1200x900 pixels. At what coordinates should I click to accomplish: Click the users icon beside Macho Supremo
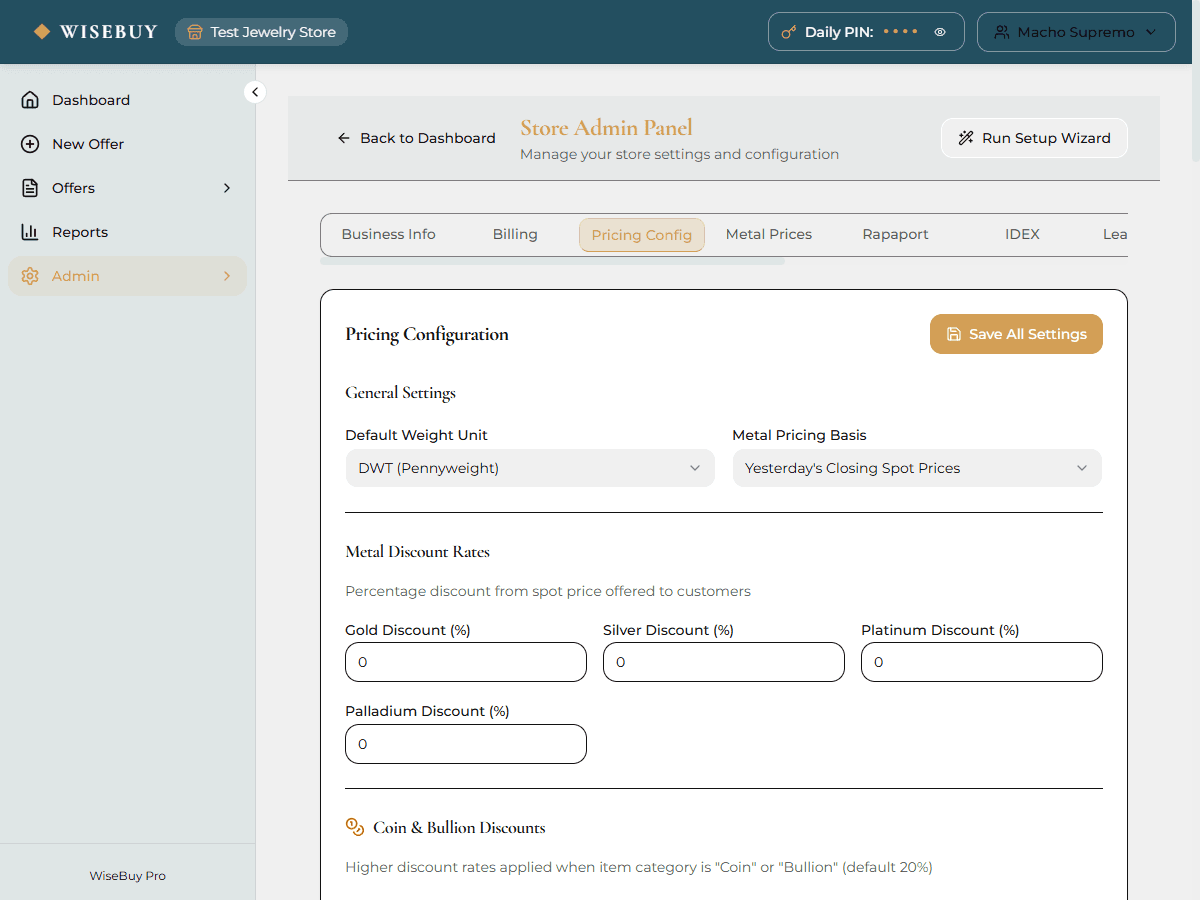1002,31
